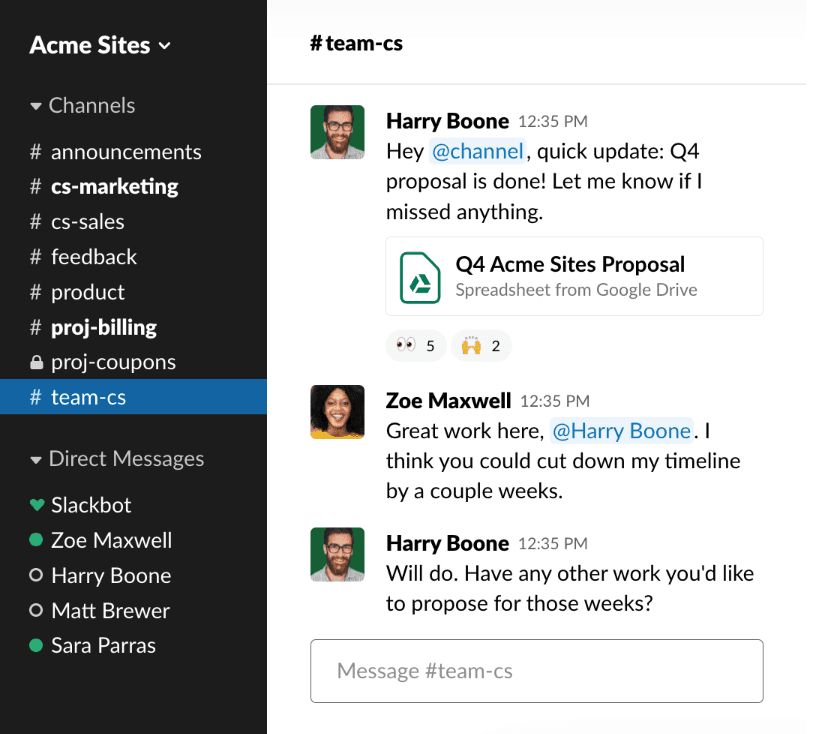The height and width of the screenshot is (734, 831).
Task: Open the Google Drive spreadsheet file icon
Action: (x=421, y=277)
